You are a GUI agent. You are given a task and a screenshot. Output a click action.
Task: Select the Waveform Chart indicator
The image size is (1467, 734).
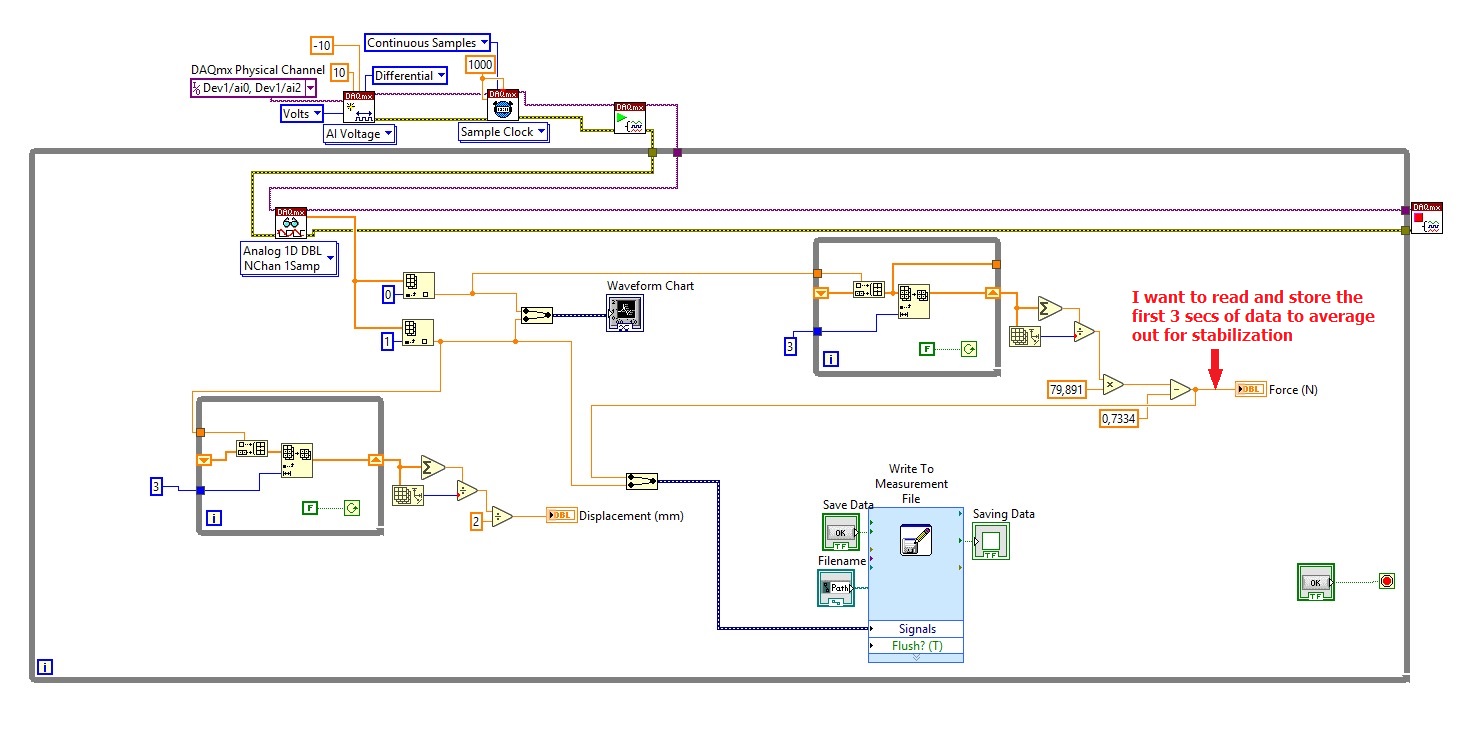pyautogui.click(x=625, y=314)
